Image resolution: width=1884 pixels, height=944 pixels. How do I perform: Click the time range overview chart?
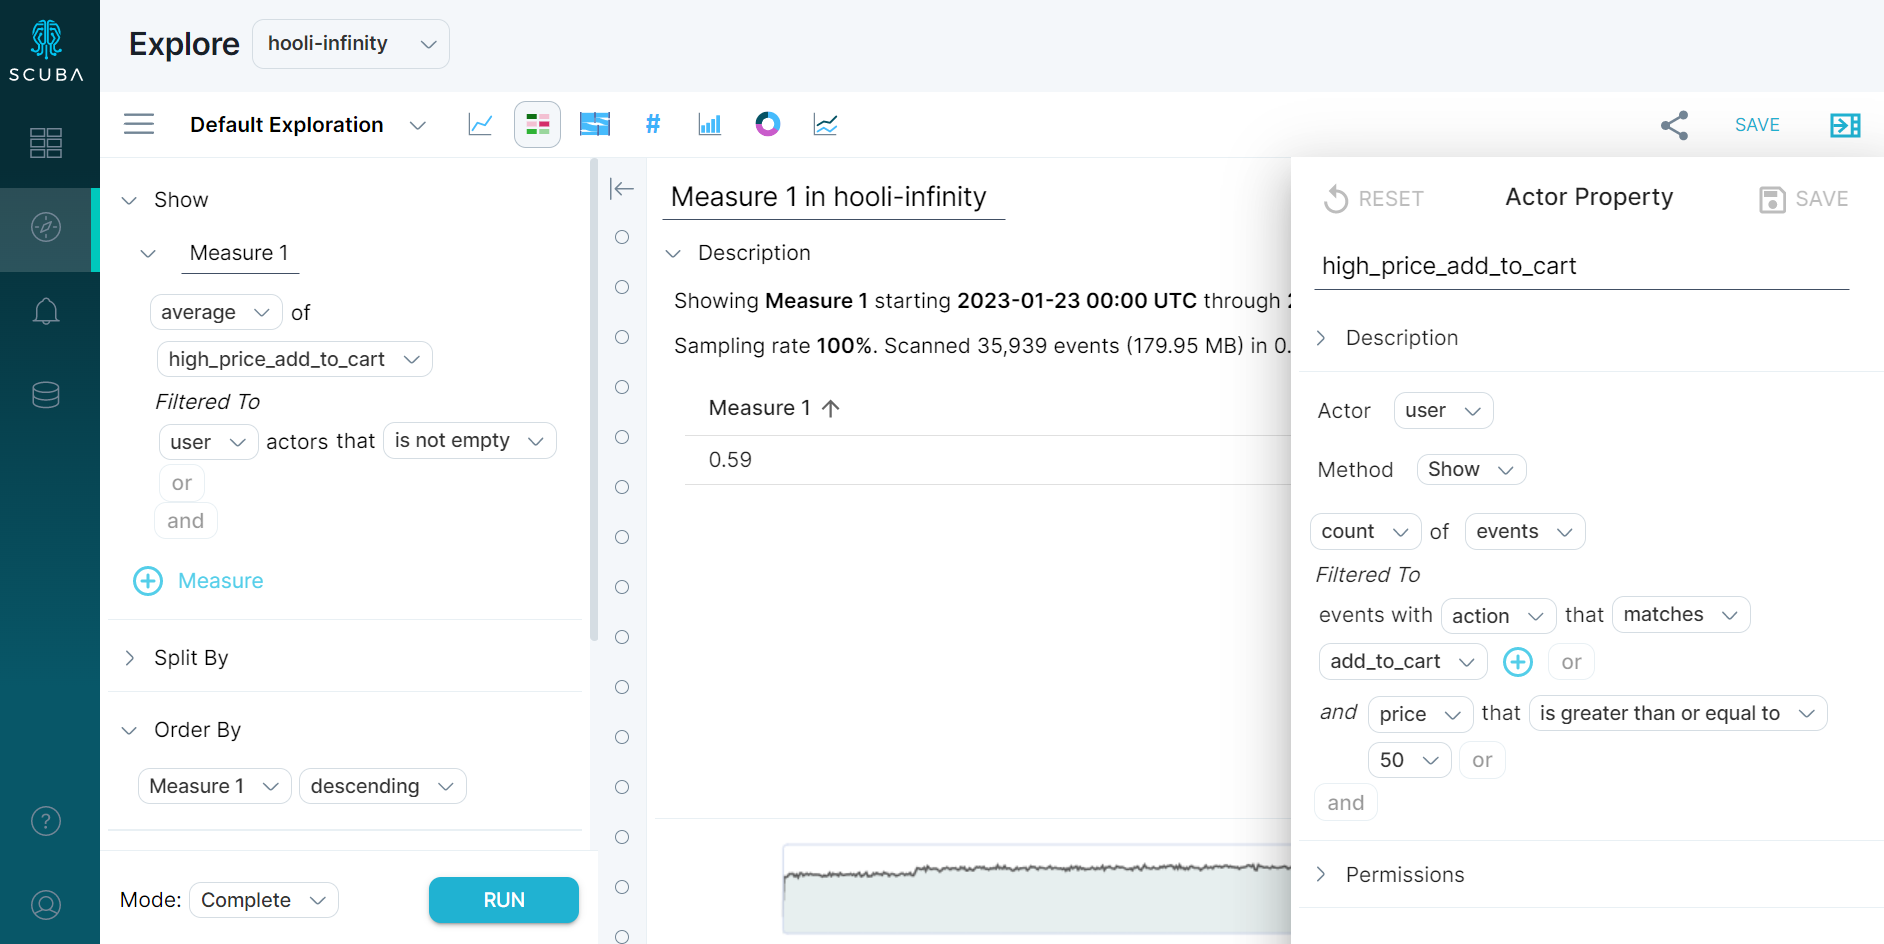tap(1037, 888)
